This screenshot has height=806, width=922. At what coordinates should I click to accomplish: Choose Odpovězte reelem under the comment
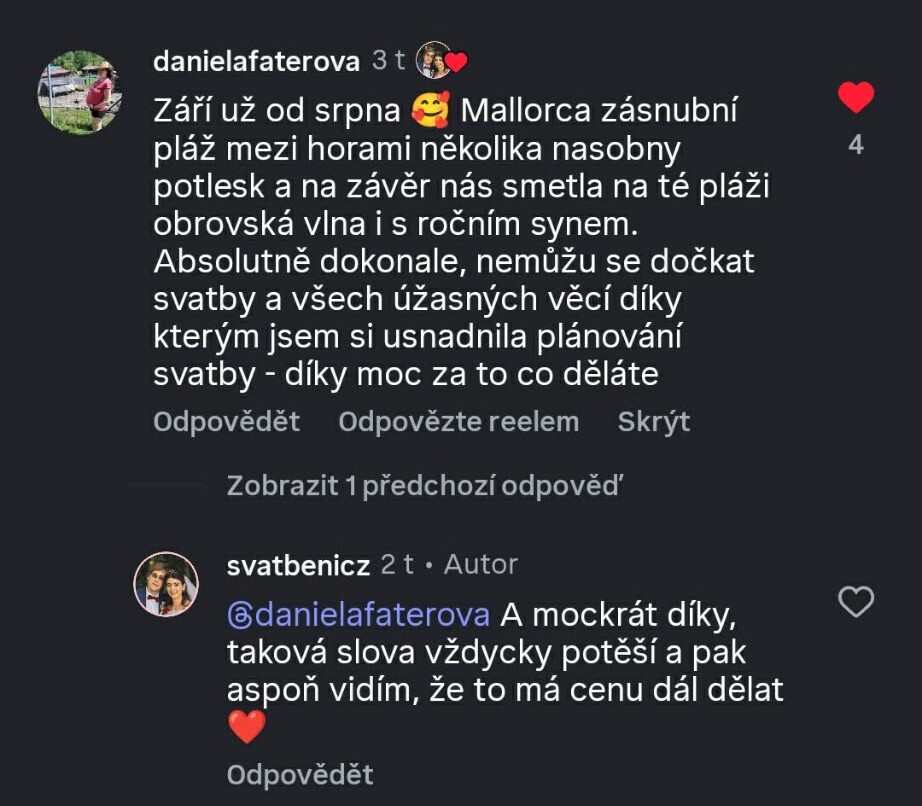458,422
